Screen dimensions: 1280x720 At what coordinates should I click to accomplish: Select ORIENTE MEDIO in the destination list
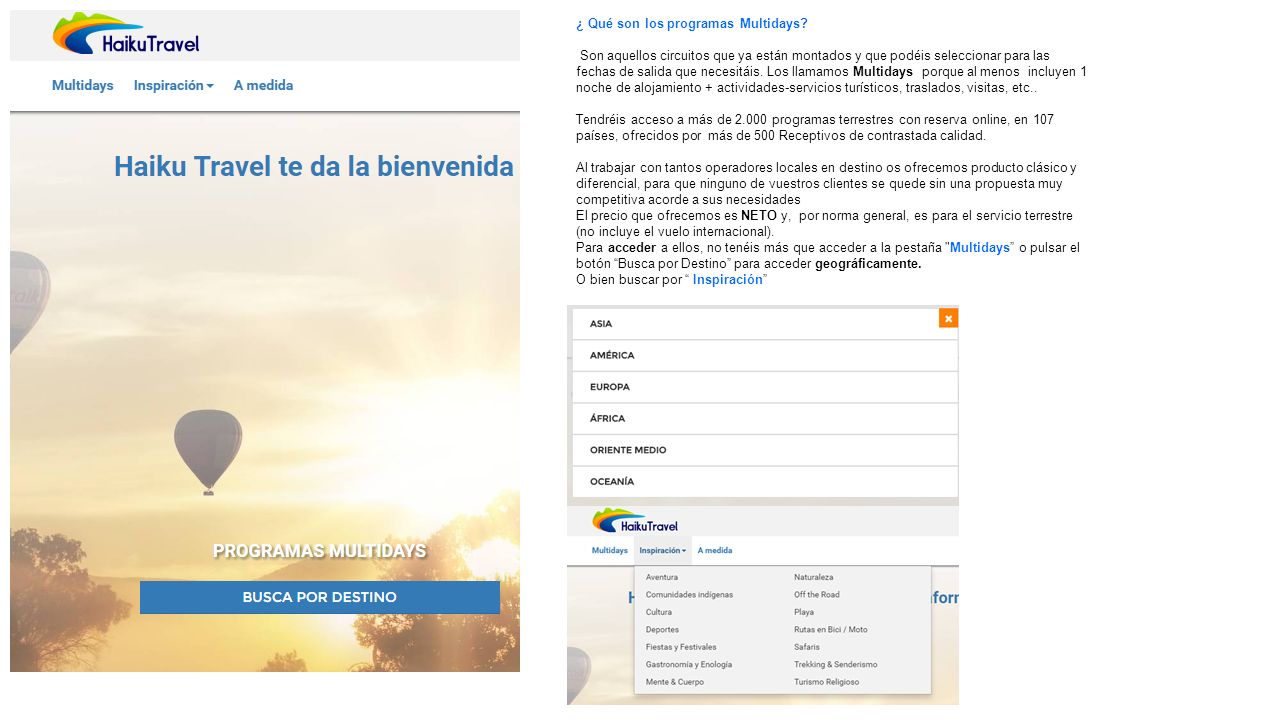pyautogui.click(x=765, y=450)
